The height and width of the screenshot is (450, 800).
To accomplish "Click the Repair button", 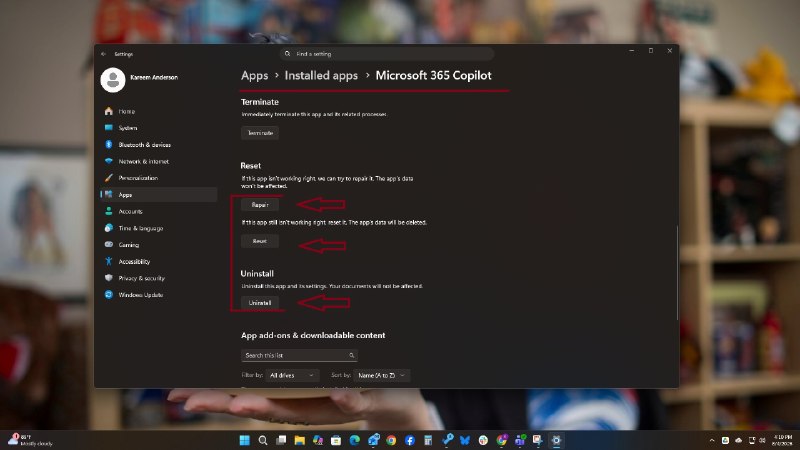I will click(x=260, y=205).
